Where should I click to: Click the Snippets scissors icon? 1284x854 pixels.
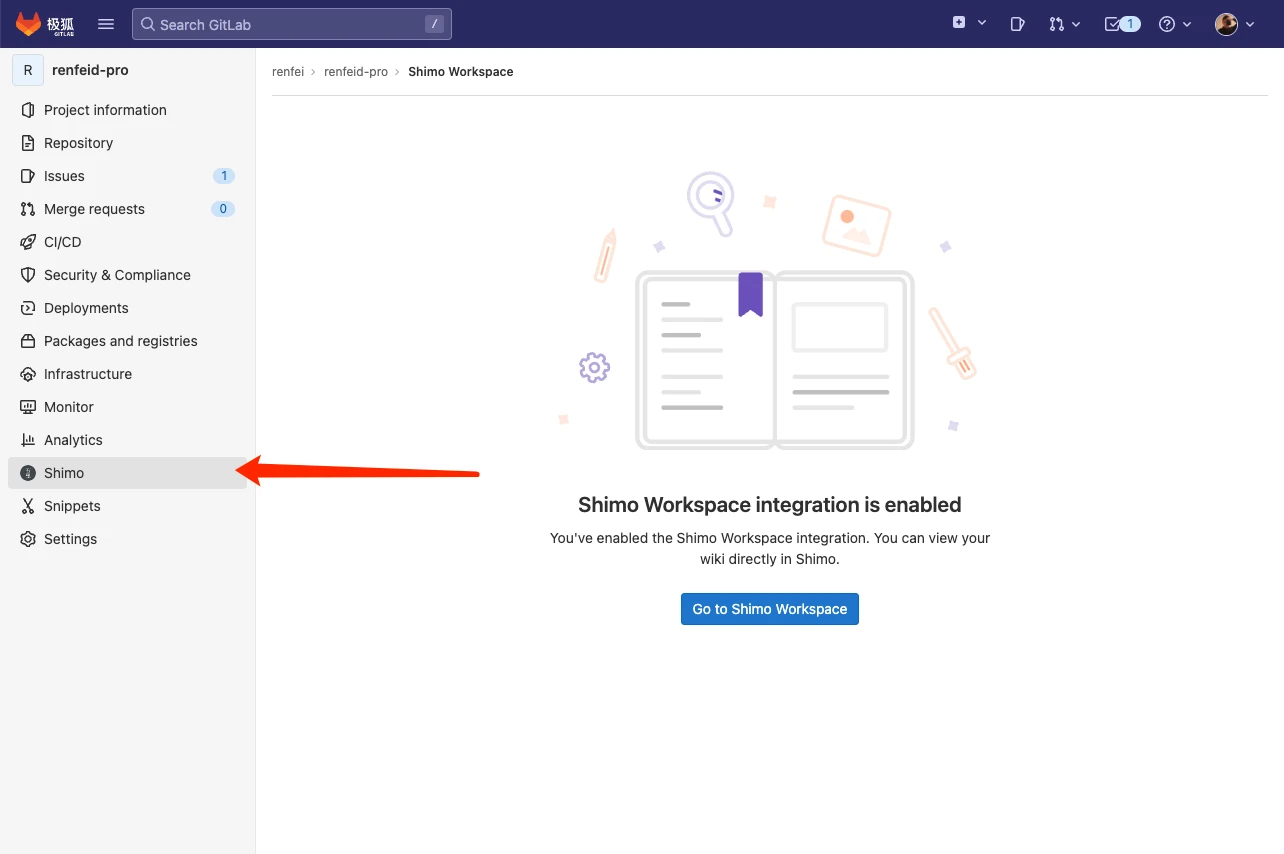(x=28, y=506)
